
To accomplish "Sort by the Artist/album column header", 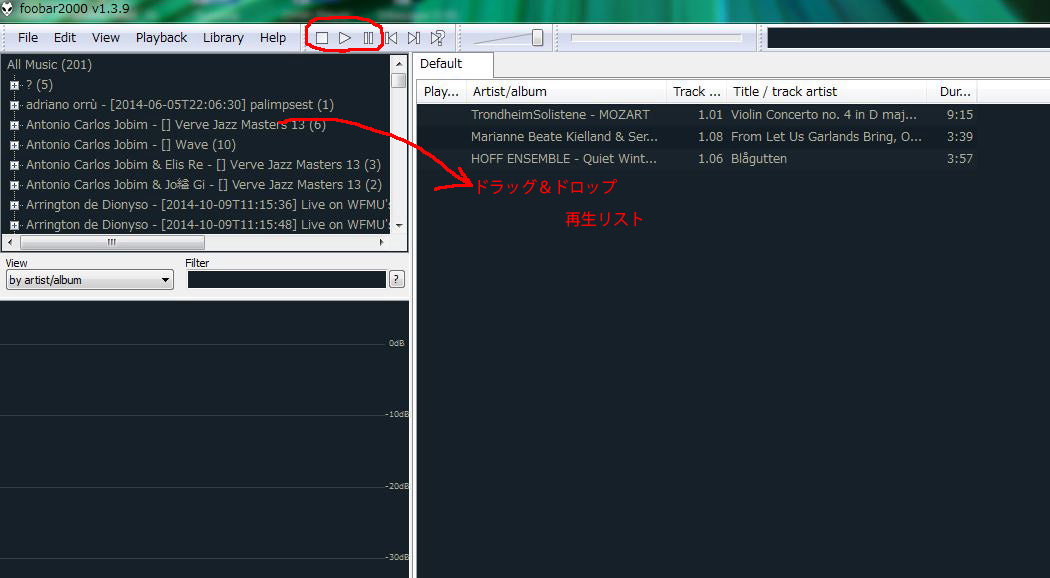I will 567,92.
